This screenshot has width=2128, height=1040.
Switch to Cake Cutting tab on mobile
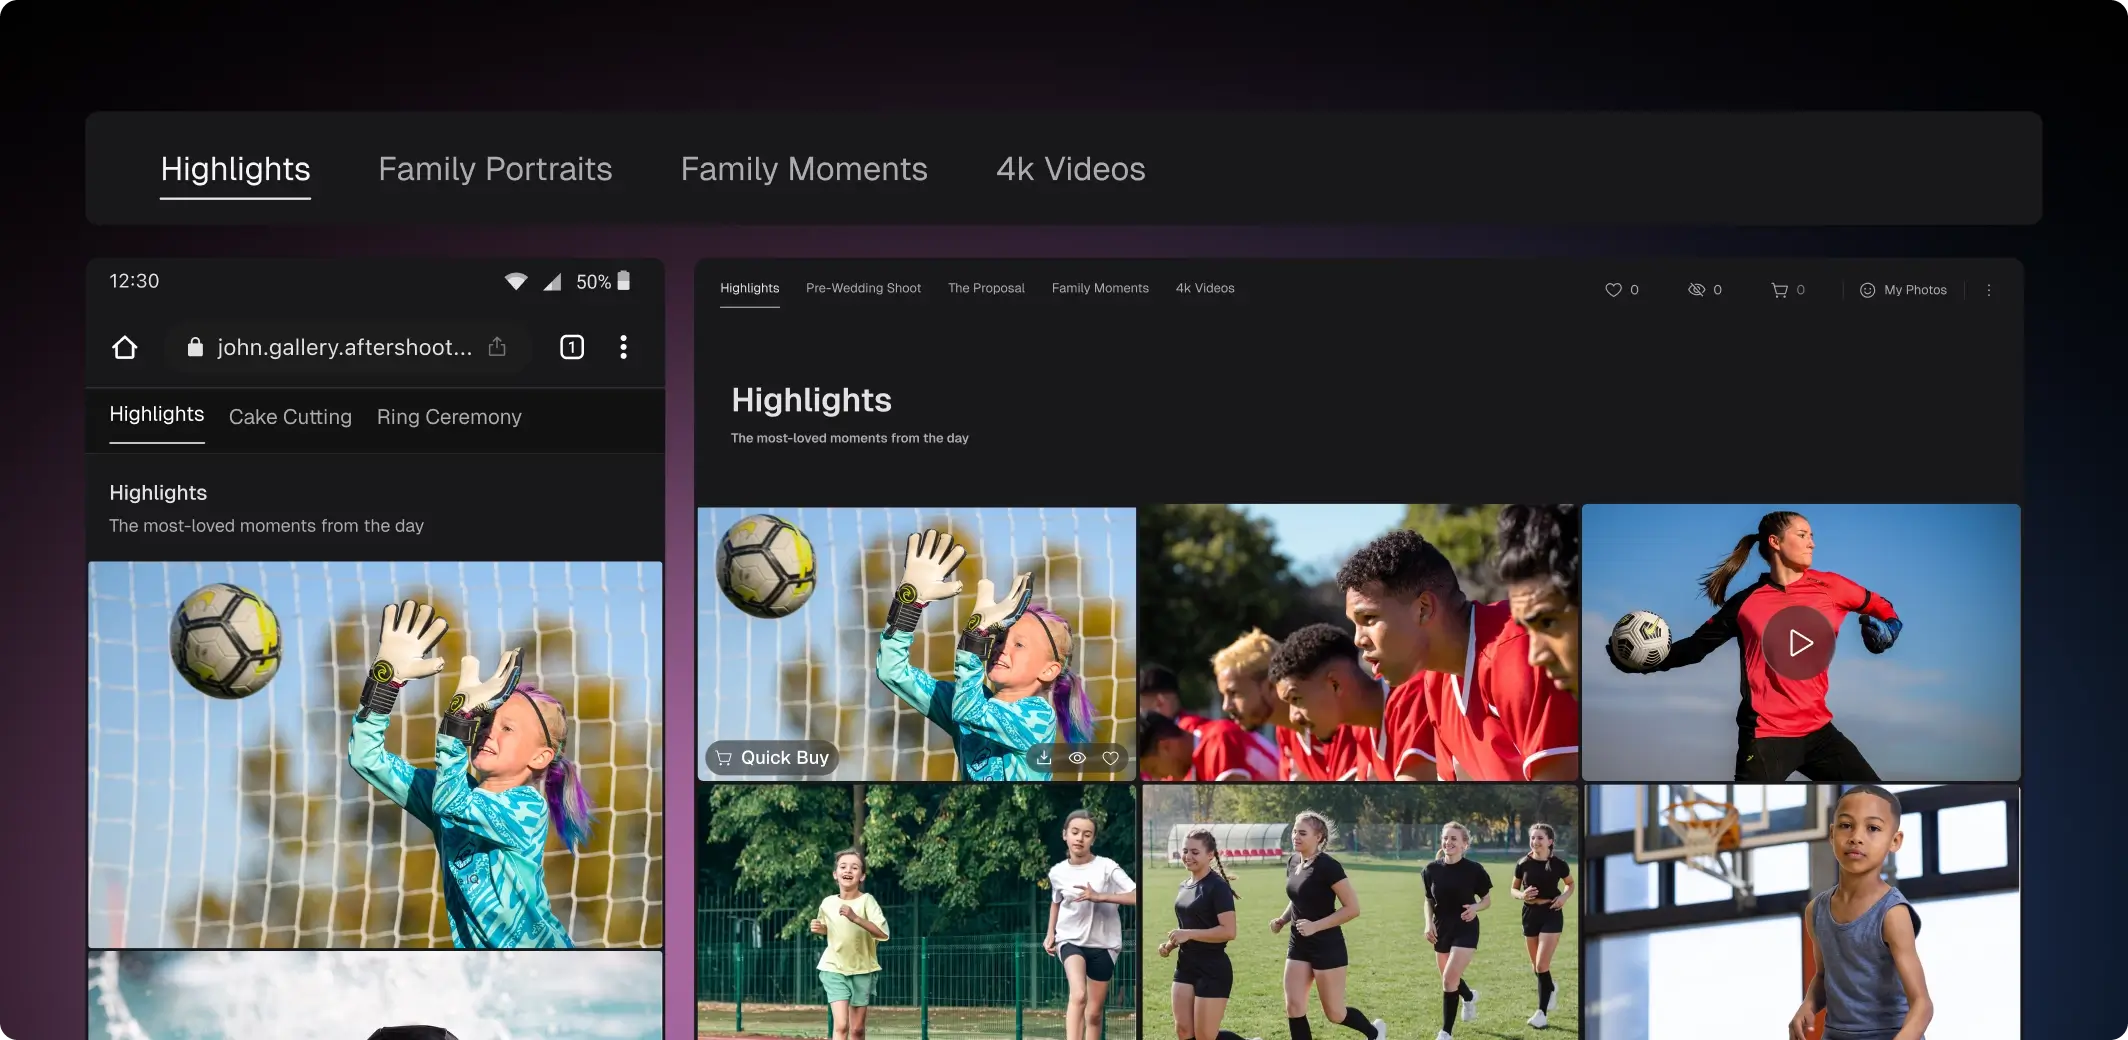pos(290,417)
